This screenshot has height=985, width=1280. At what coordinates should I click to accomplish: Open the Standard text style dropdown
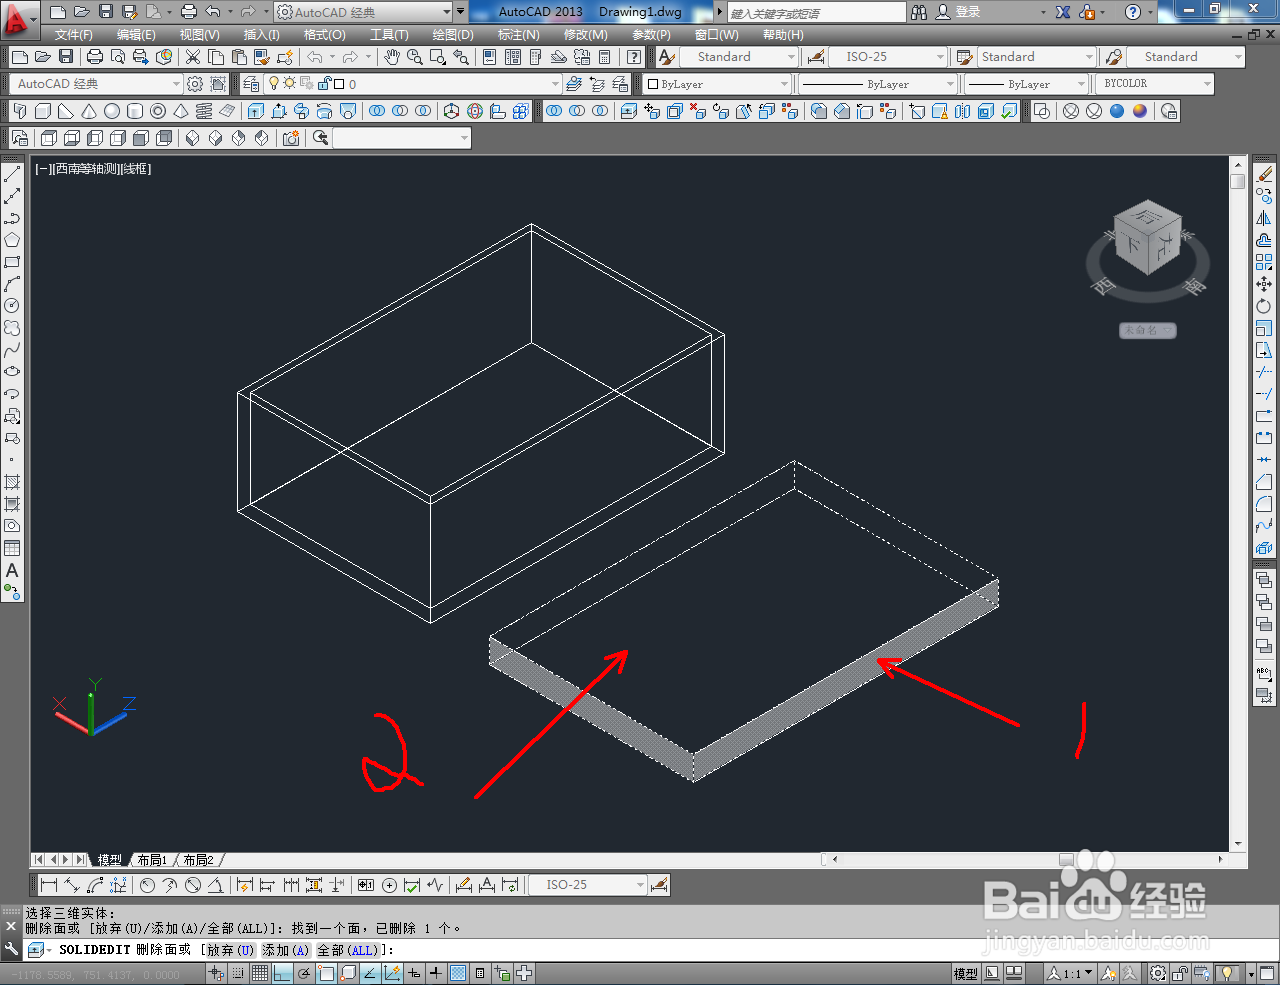(x=740, y=57)
